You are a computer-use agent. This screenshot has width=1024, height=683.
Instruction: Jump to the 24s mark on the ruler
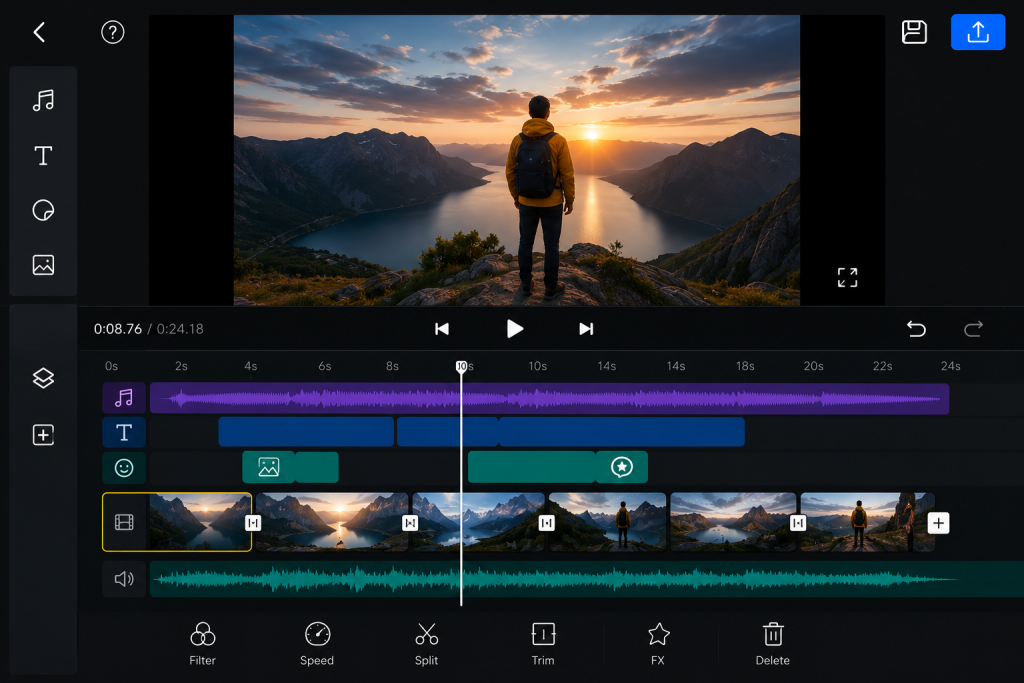[x=950, y=366]
